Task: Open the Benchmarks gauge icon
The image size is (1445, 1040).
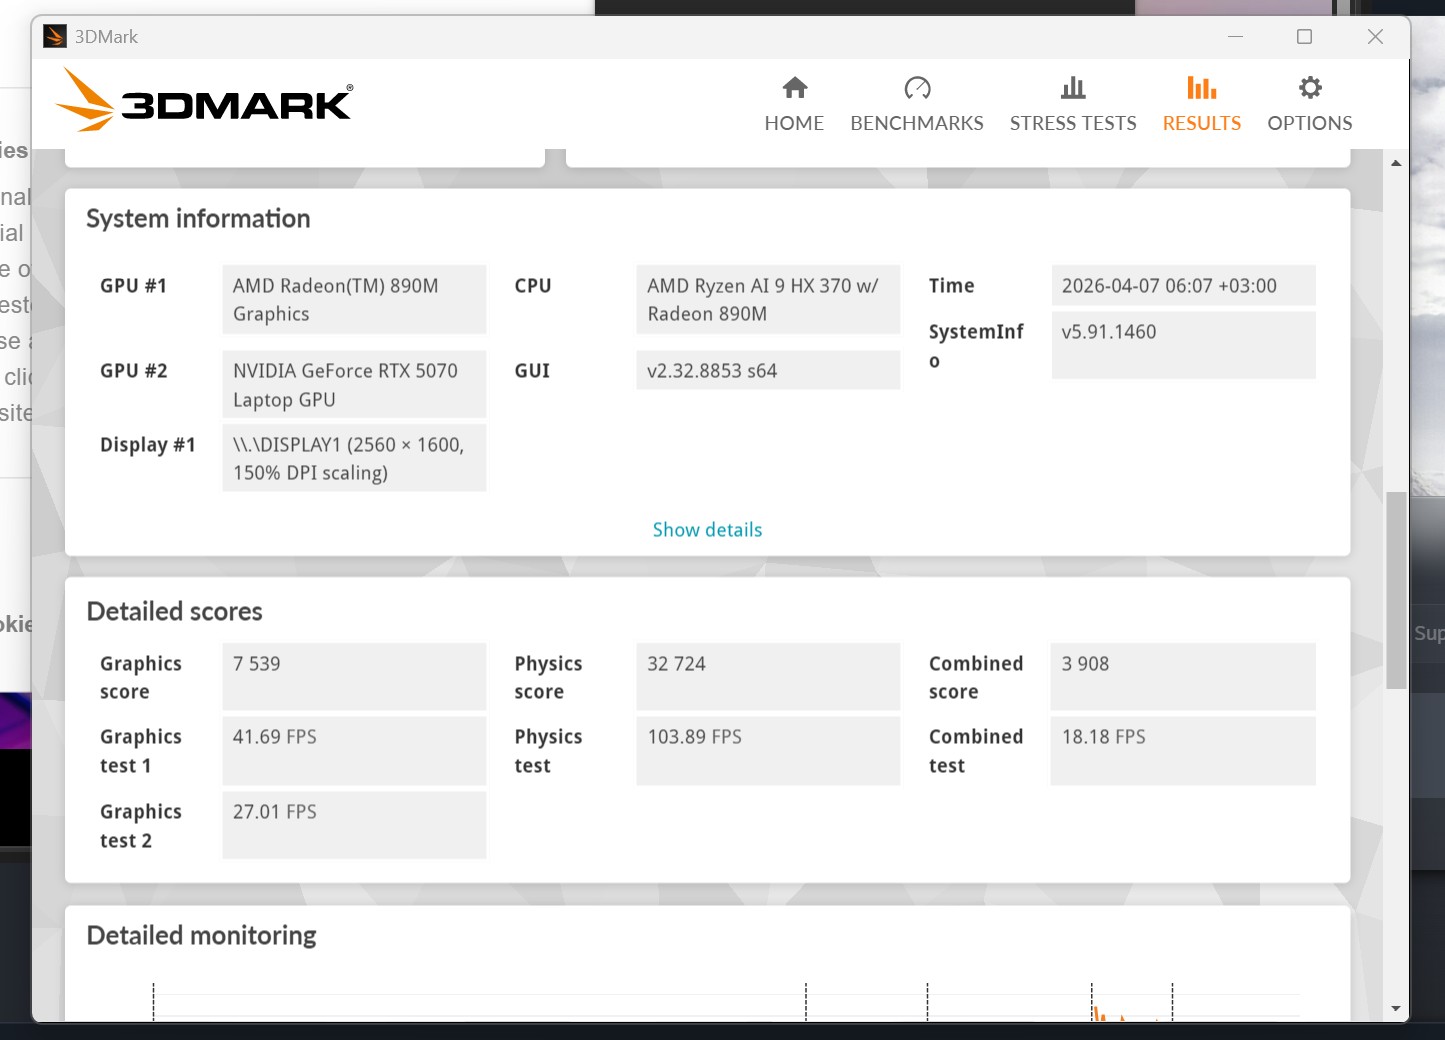Action: [x=917, y=89]
